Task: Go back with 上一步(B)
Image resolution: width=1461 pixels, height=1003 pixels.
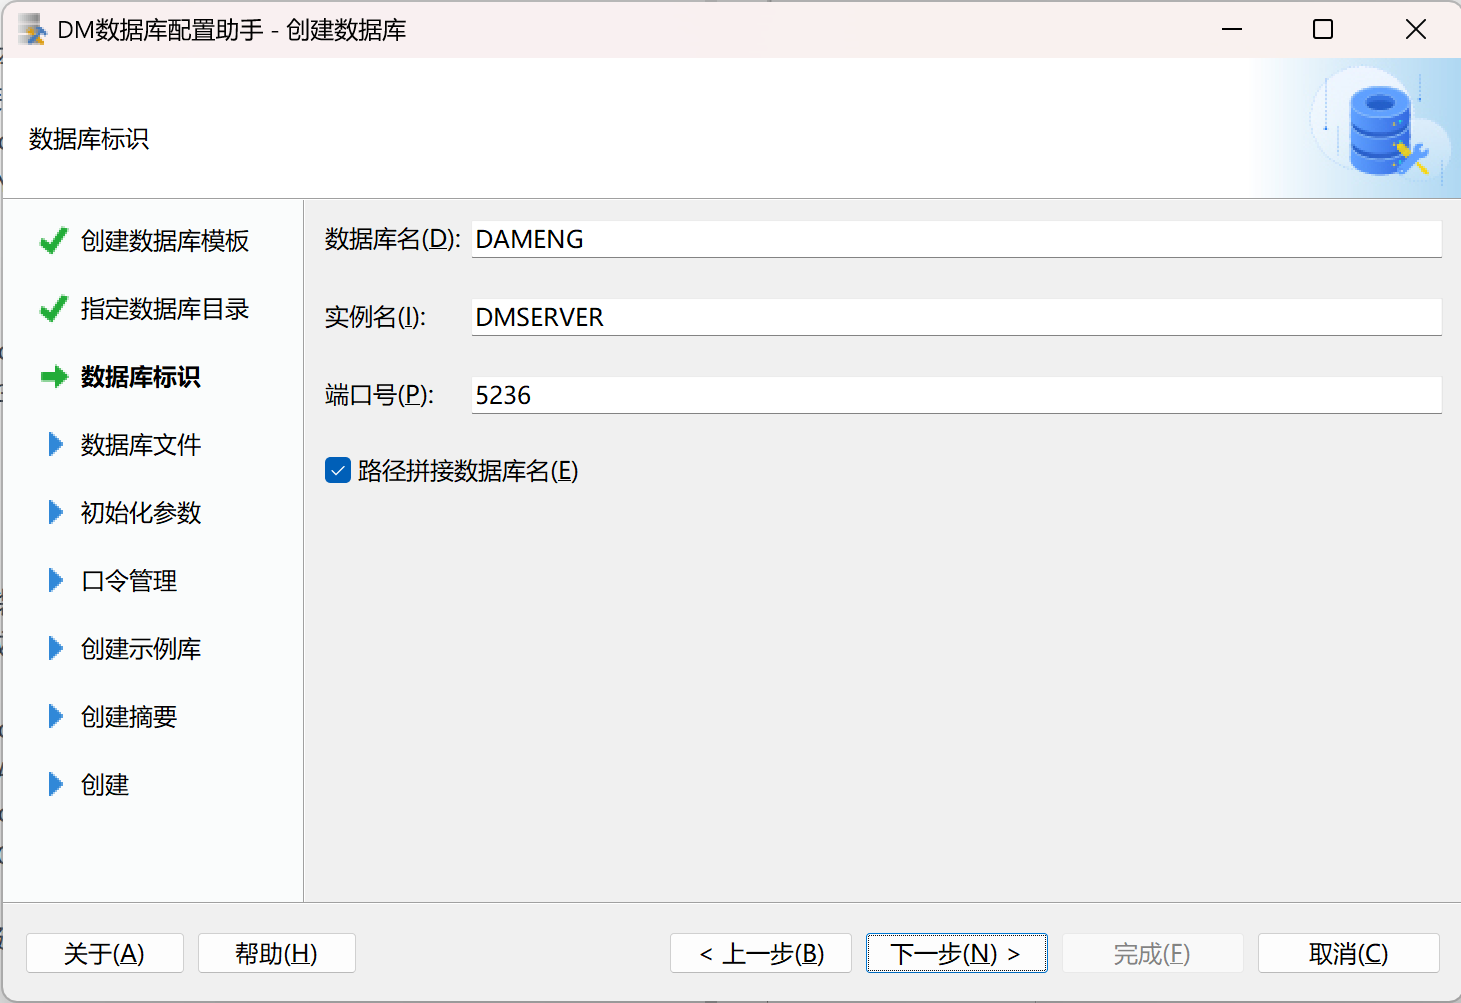Action: (761, 953)
